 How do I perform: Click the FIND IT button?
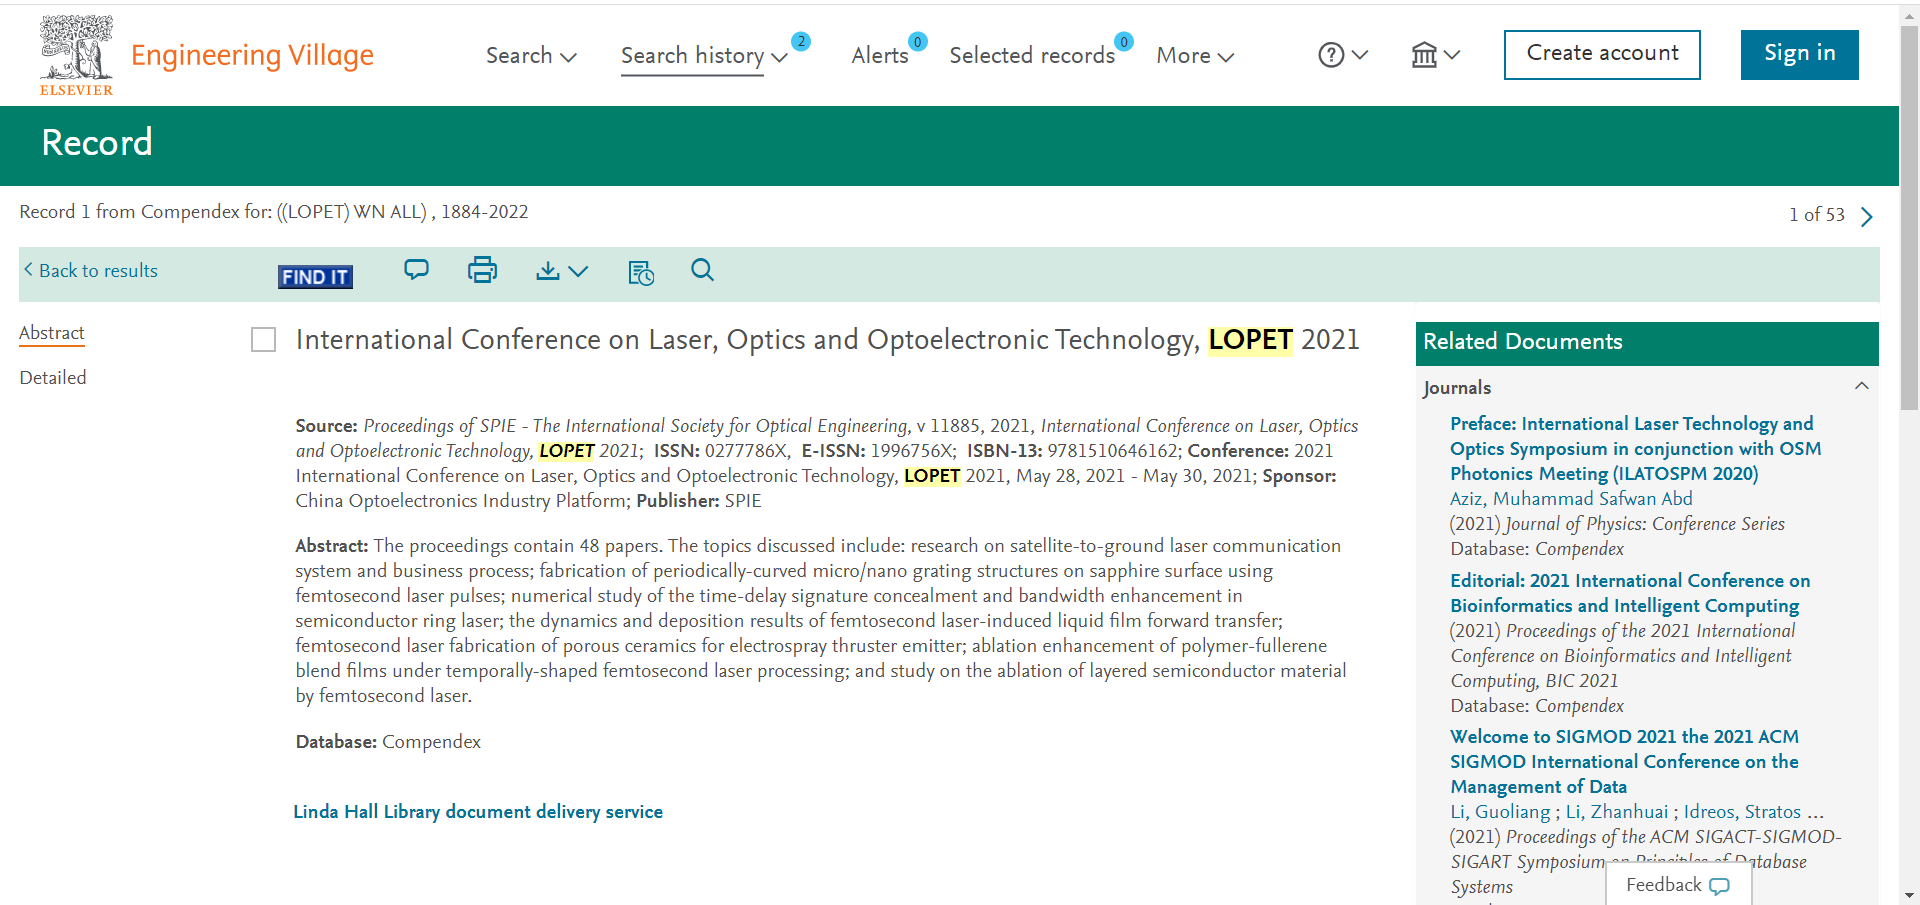tap(315, 277)
